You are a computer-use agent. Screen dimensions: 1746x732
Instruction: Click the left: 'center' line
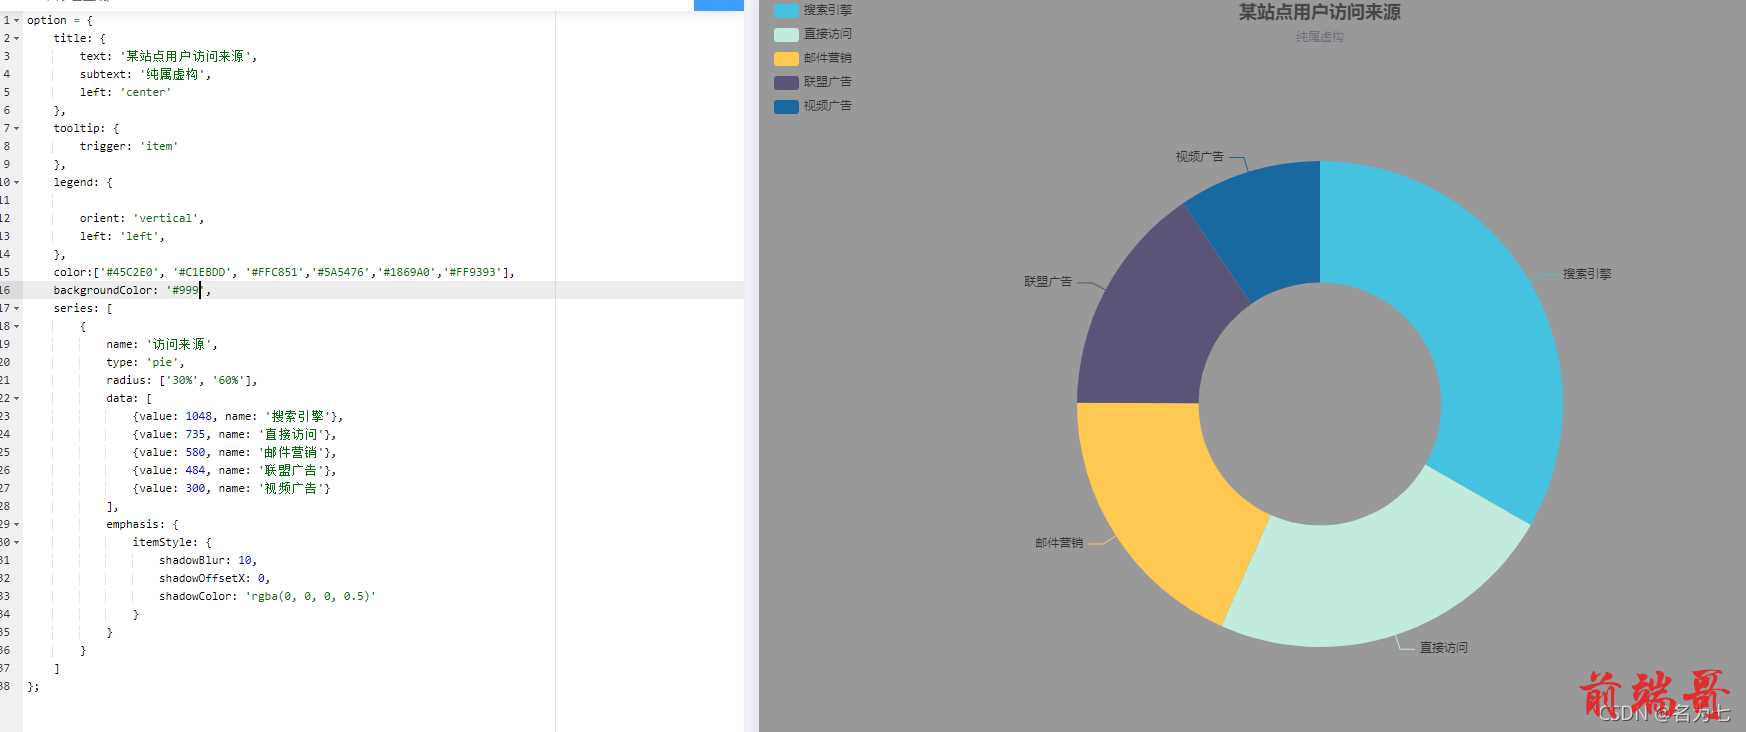(x=126, y=92)
